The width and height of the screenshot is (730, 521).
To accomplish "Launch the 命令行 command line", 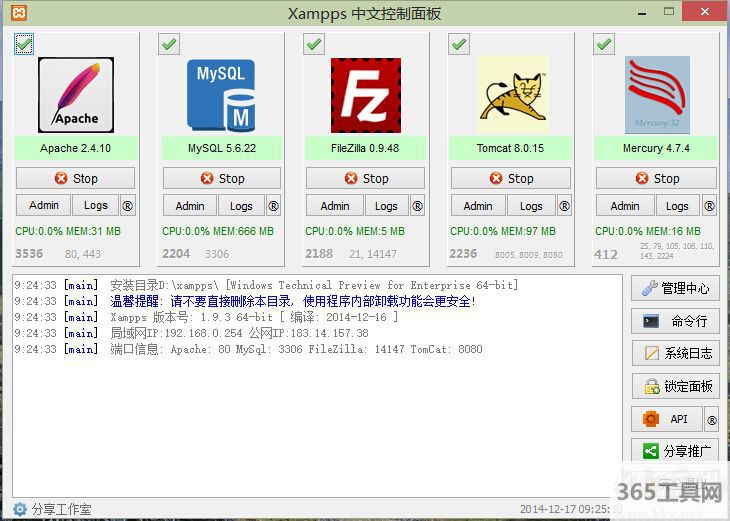I will 676,321.
